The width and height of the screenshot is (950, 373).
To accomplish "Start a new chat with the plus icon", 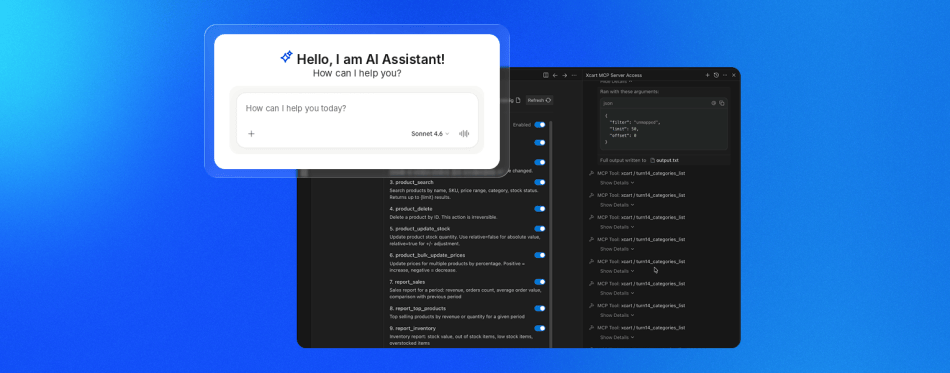I will 707,75.
